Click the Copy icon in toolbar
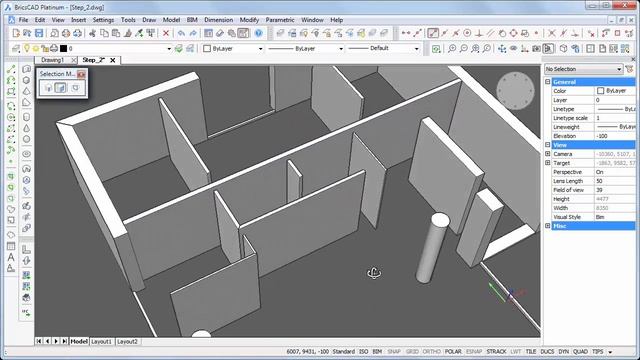Screen dimensions: 640x360 [x=104, y=33]
